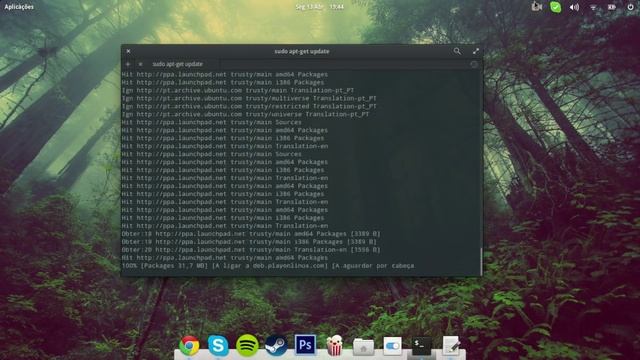Click the terminal fullscreen arrows icon

(x=476, y=51)
